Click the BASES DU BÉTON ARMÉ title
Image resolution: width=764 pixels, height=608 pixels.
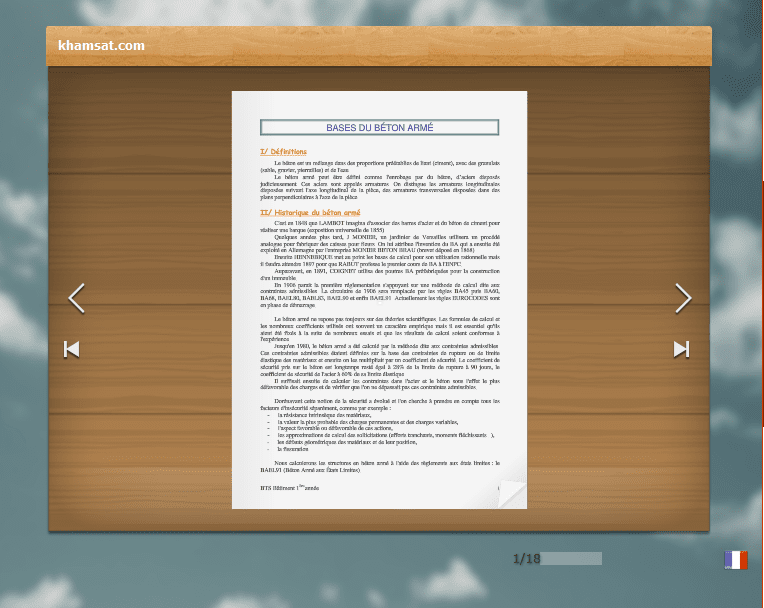380,128
